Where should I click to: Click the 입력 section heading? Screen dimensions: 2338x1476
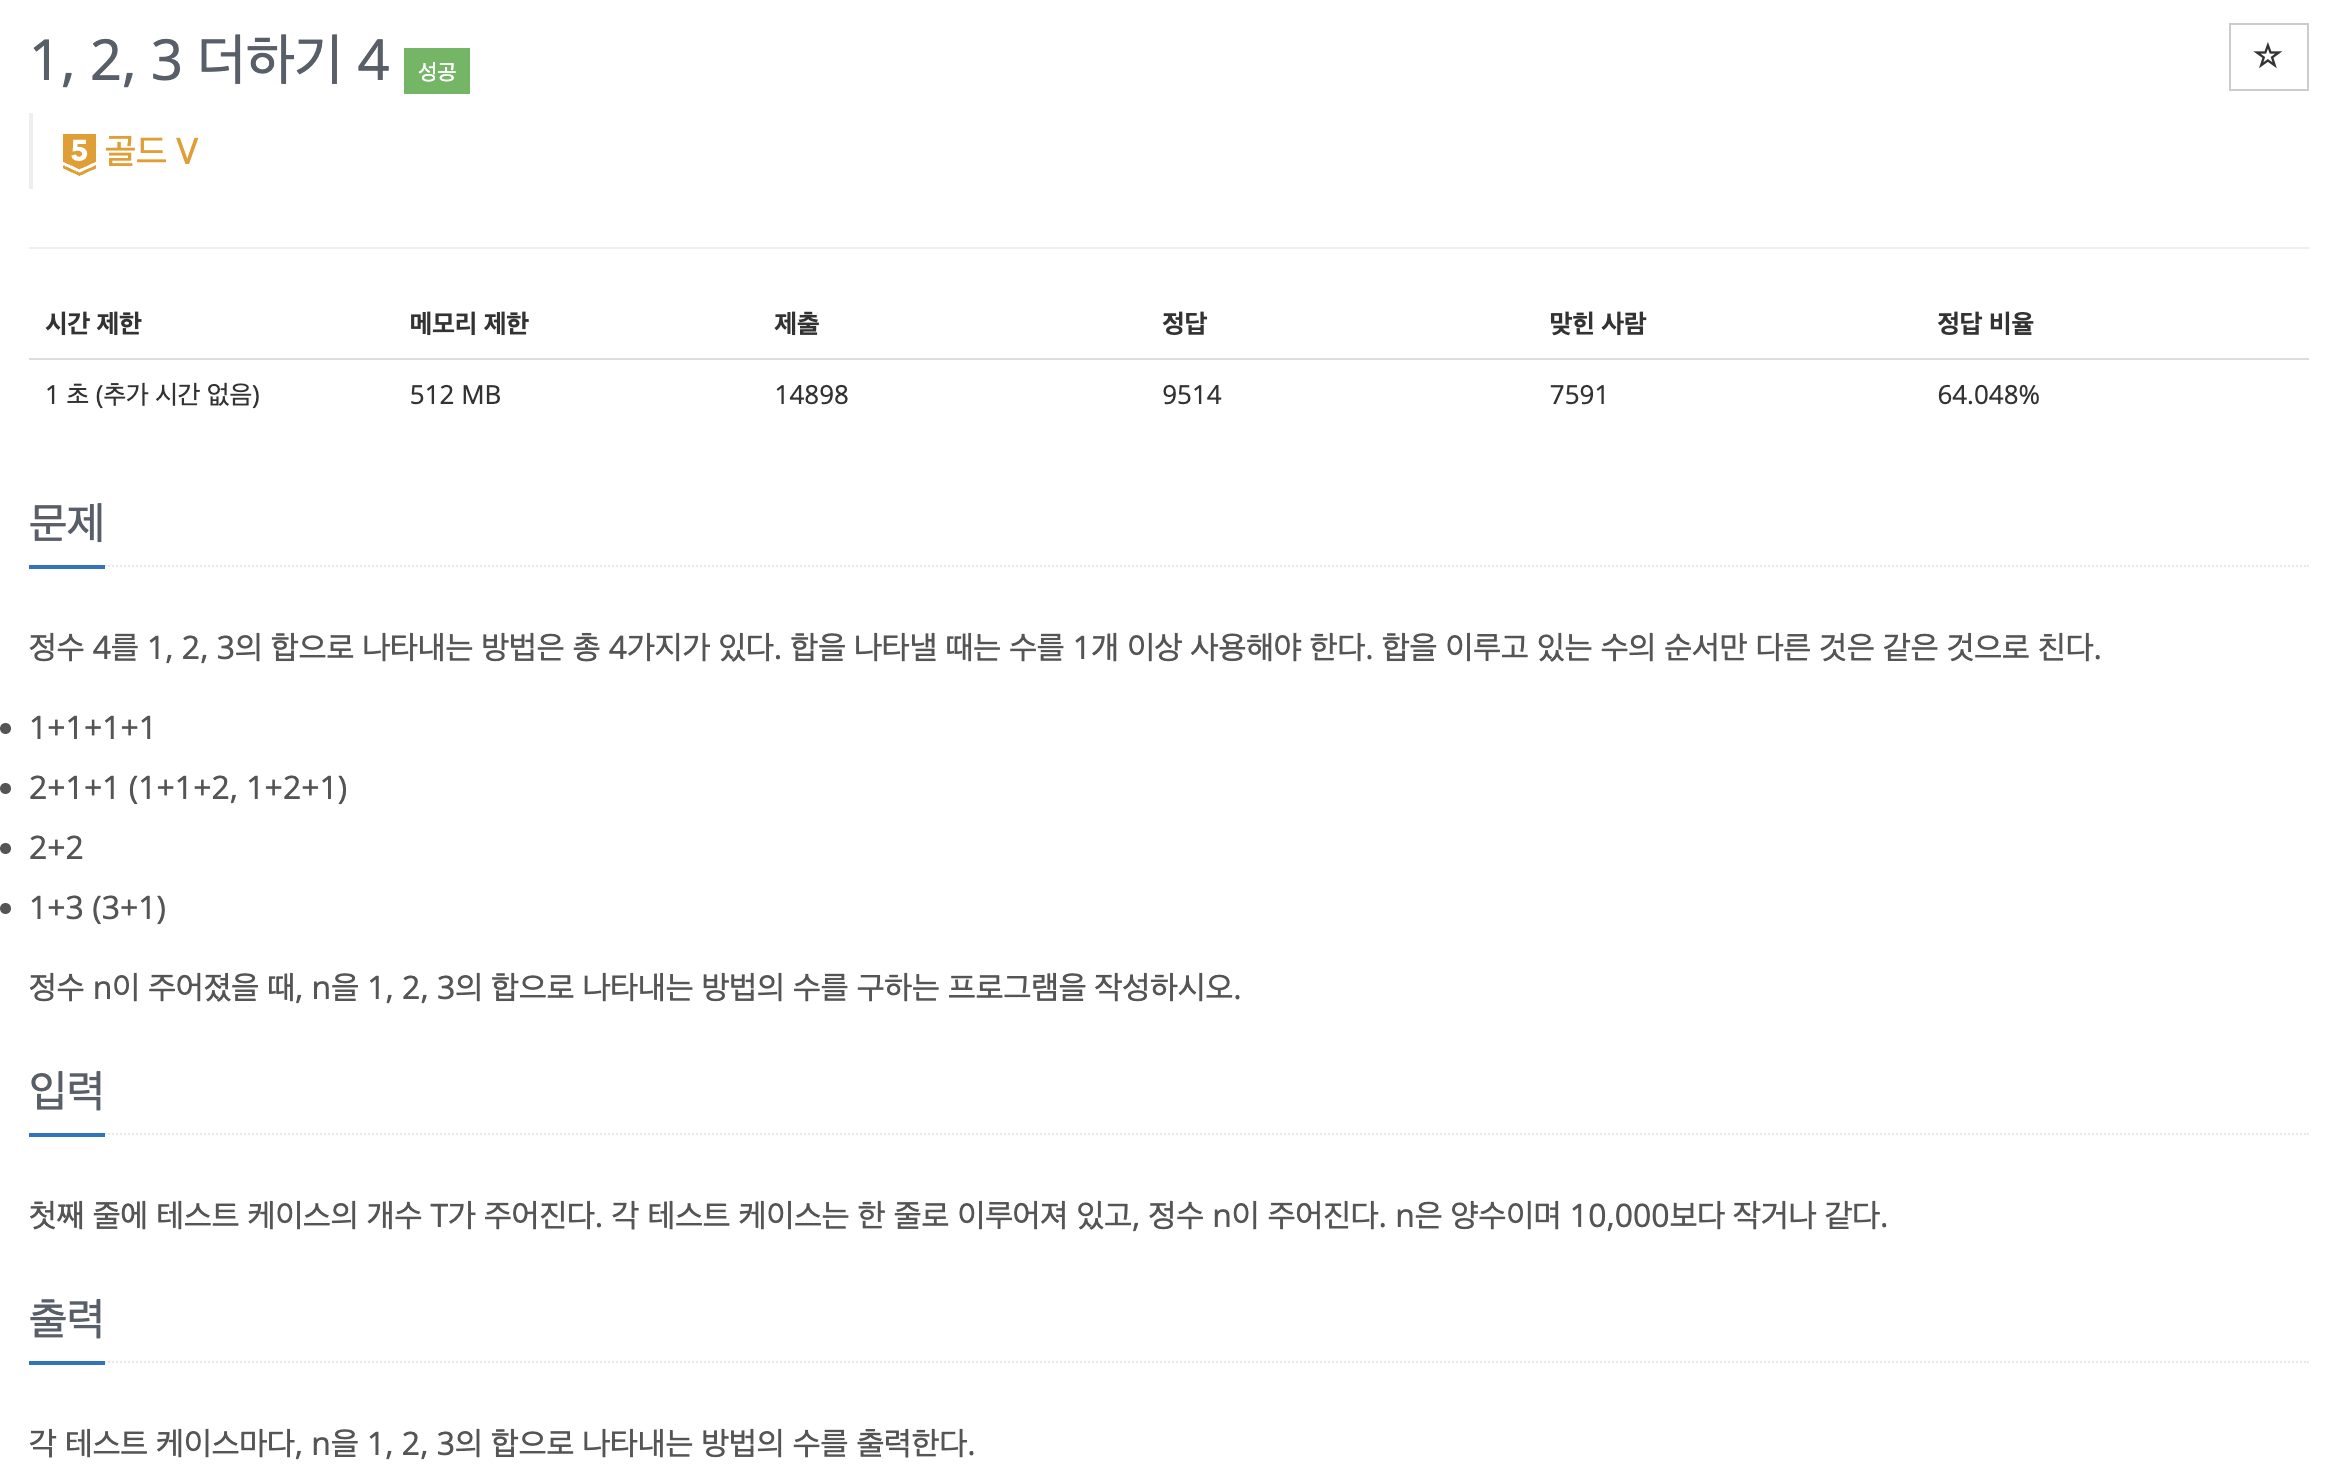click(x=67, y=1090)
